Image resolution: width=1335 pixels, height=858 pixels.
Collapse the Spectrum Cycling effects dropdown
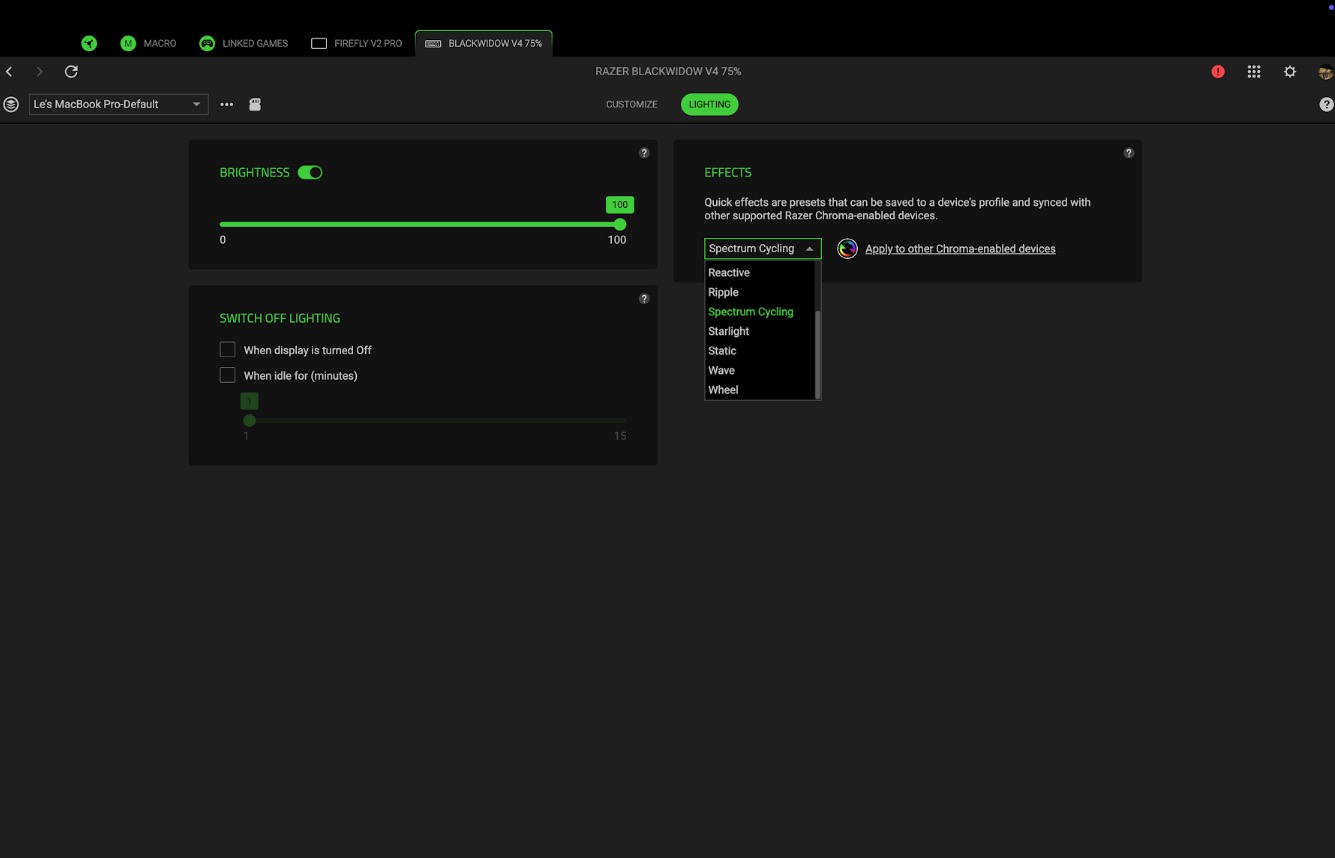(x=763, y=249)
